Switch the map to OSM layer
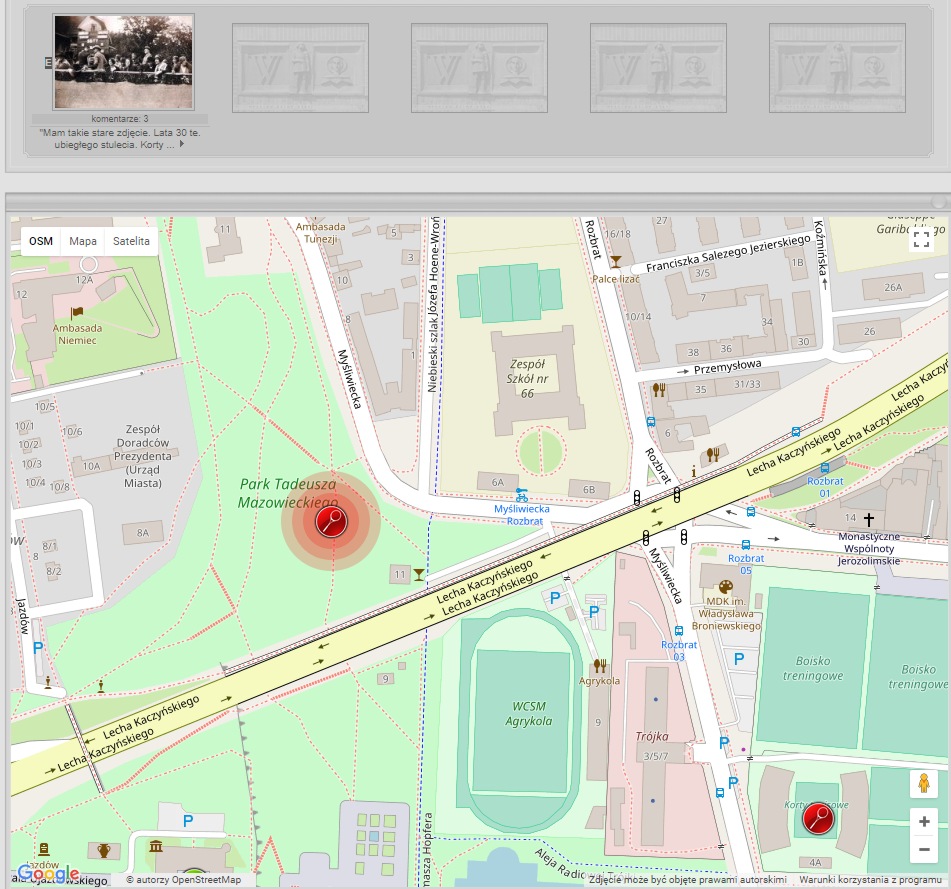Image resolution: width=951 pixels, height=889 pixels. tap(41, 241)
